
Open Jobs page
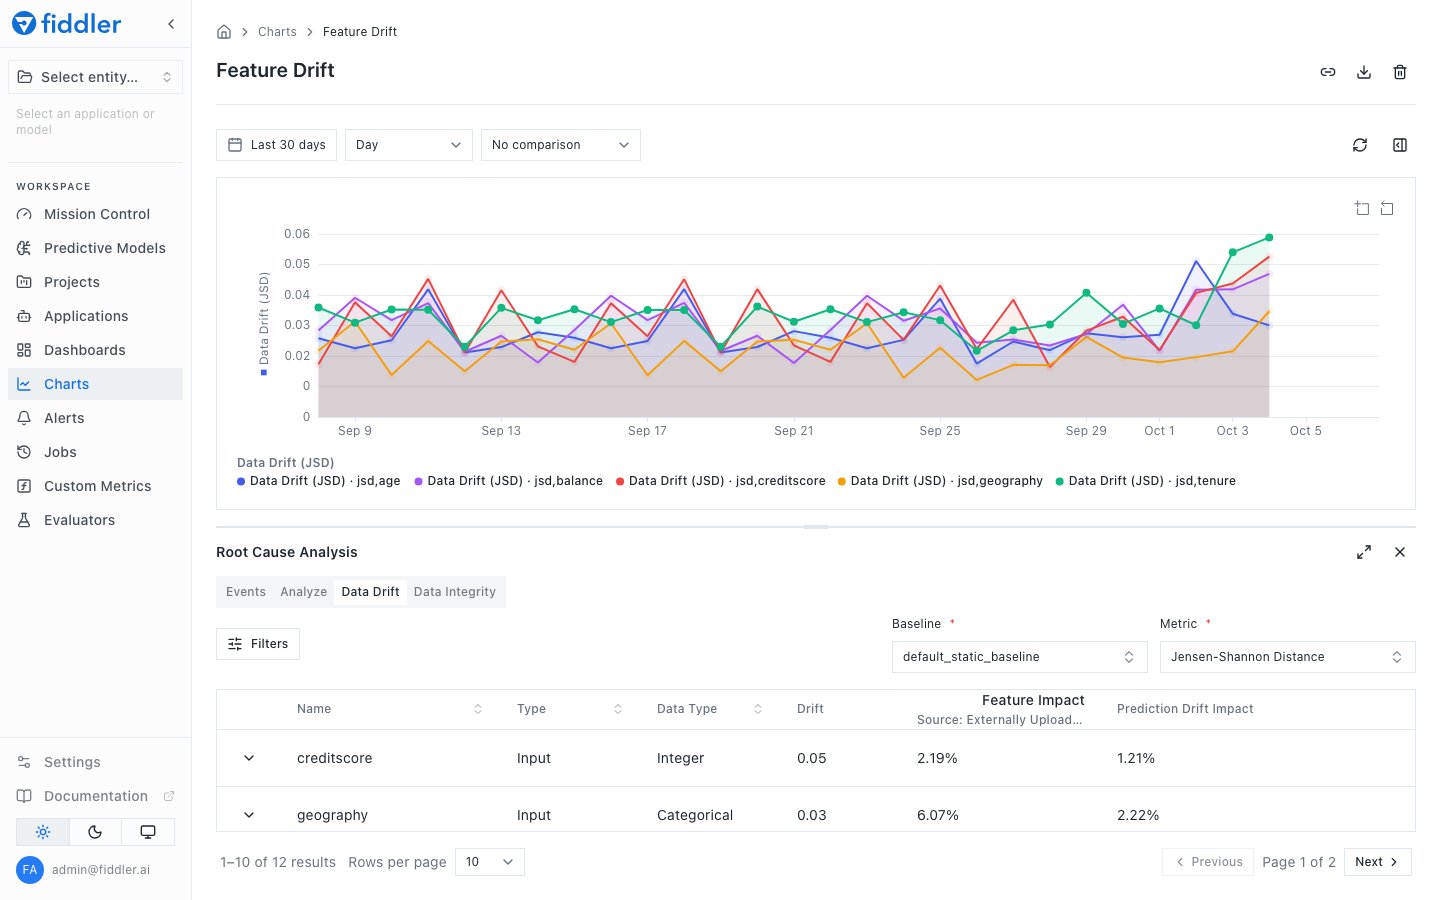point(95,452)
